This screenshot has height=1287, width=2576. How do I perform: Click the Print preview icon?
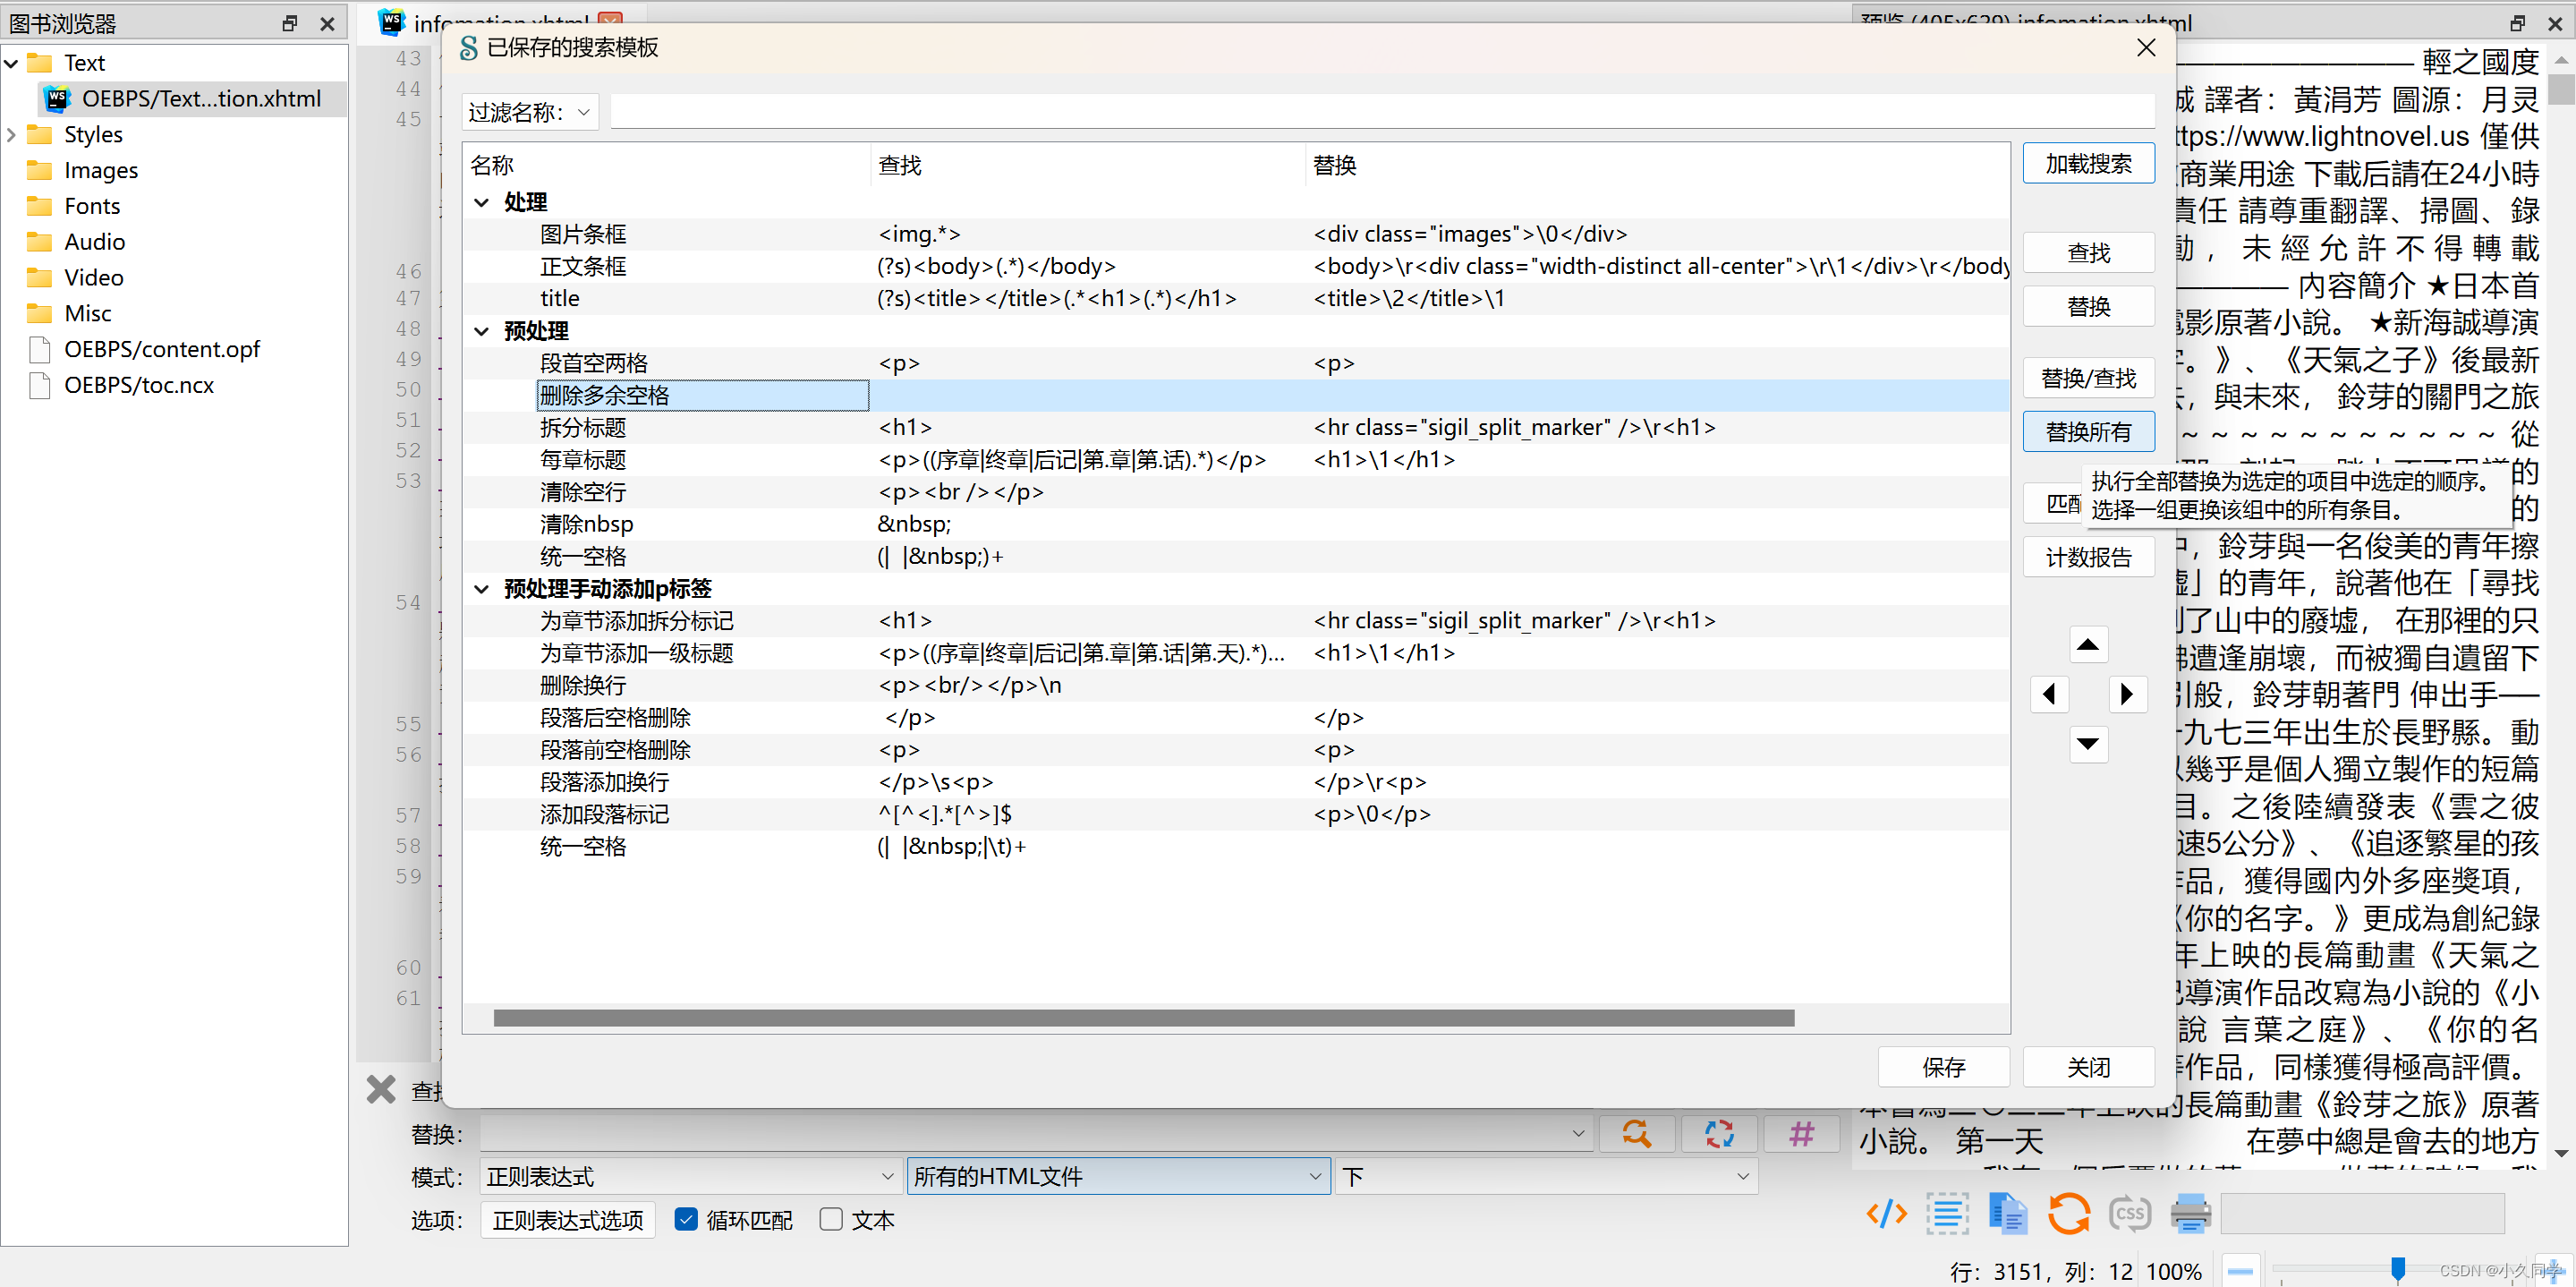coord(2190,1214)
